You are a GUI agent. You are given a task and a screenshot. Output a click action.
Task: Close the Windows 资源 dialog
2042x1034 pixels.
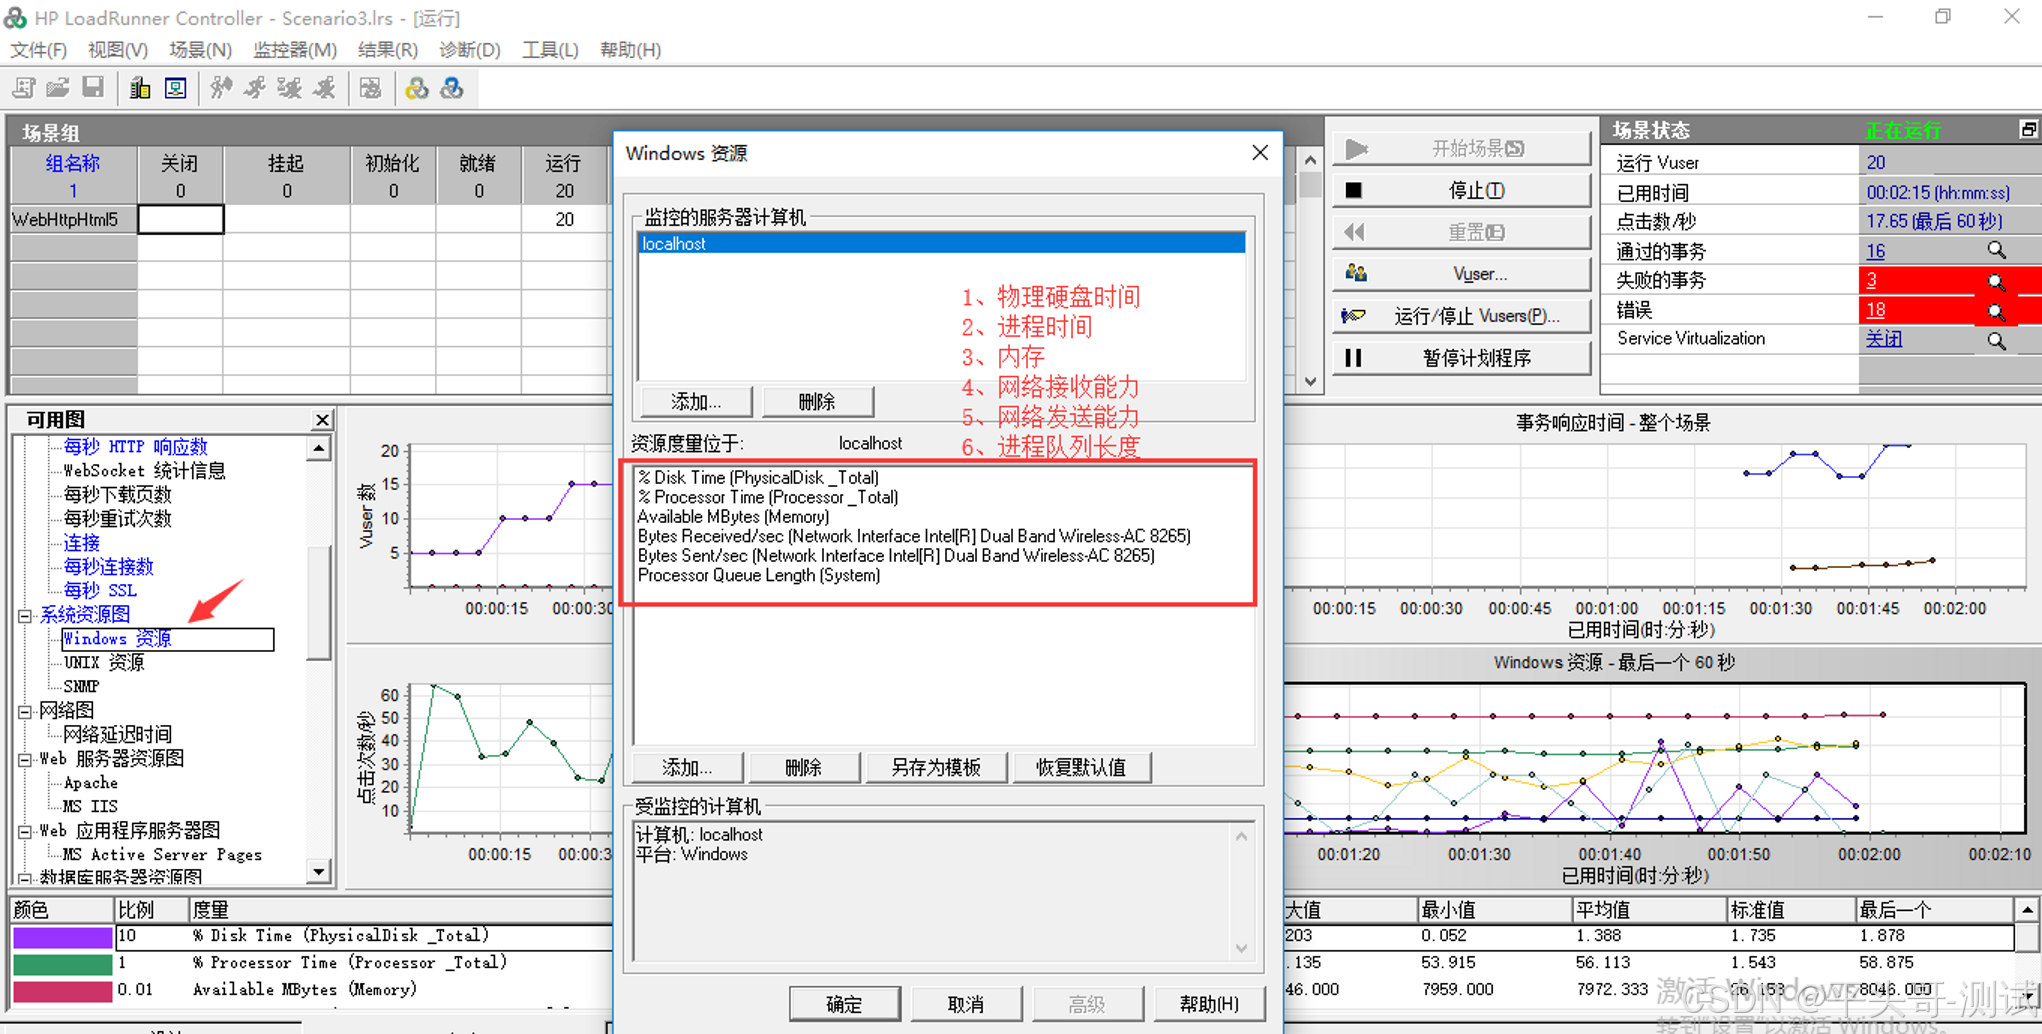pyautogui.click(x=1260, y=152)
